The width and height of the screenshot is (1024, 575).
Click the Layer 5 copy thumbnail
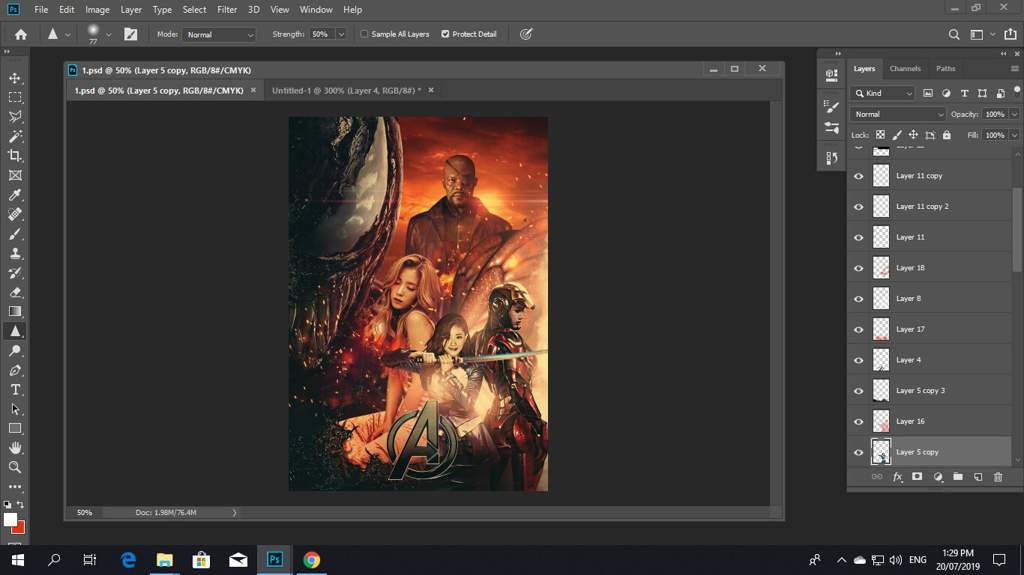[x=881, y=452]
